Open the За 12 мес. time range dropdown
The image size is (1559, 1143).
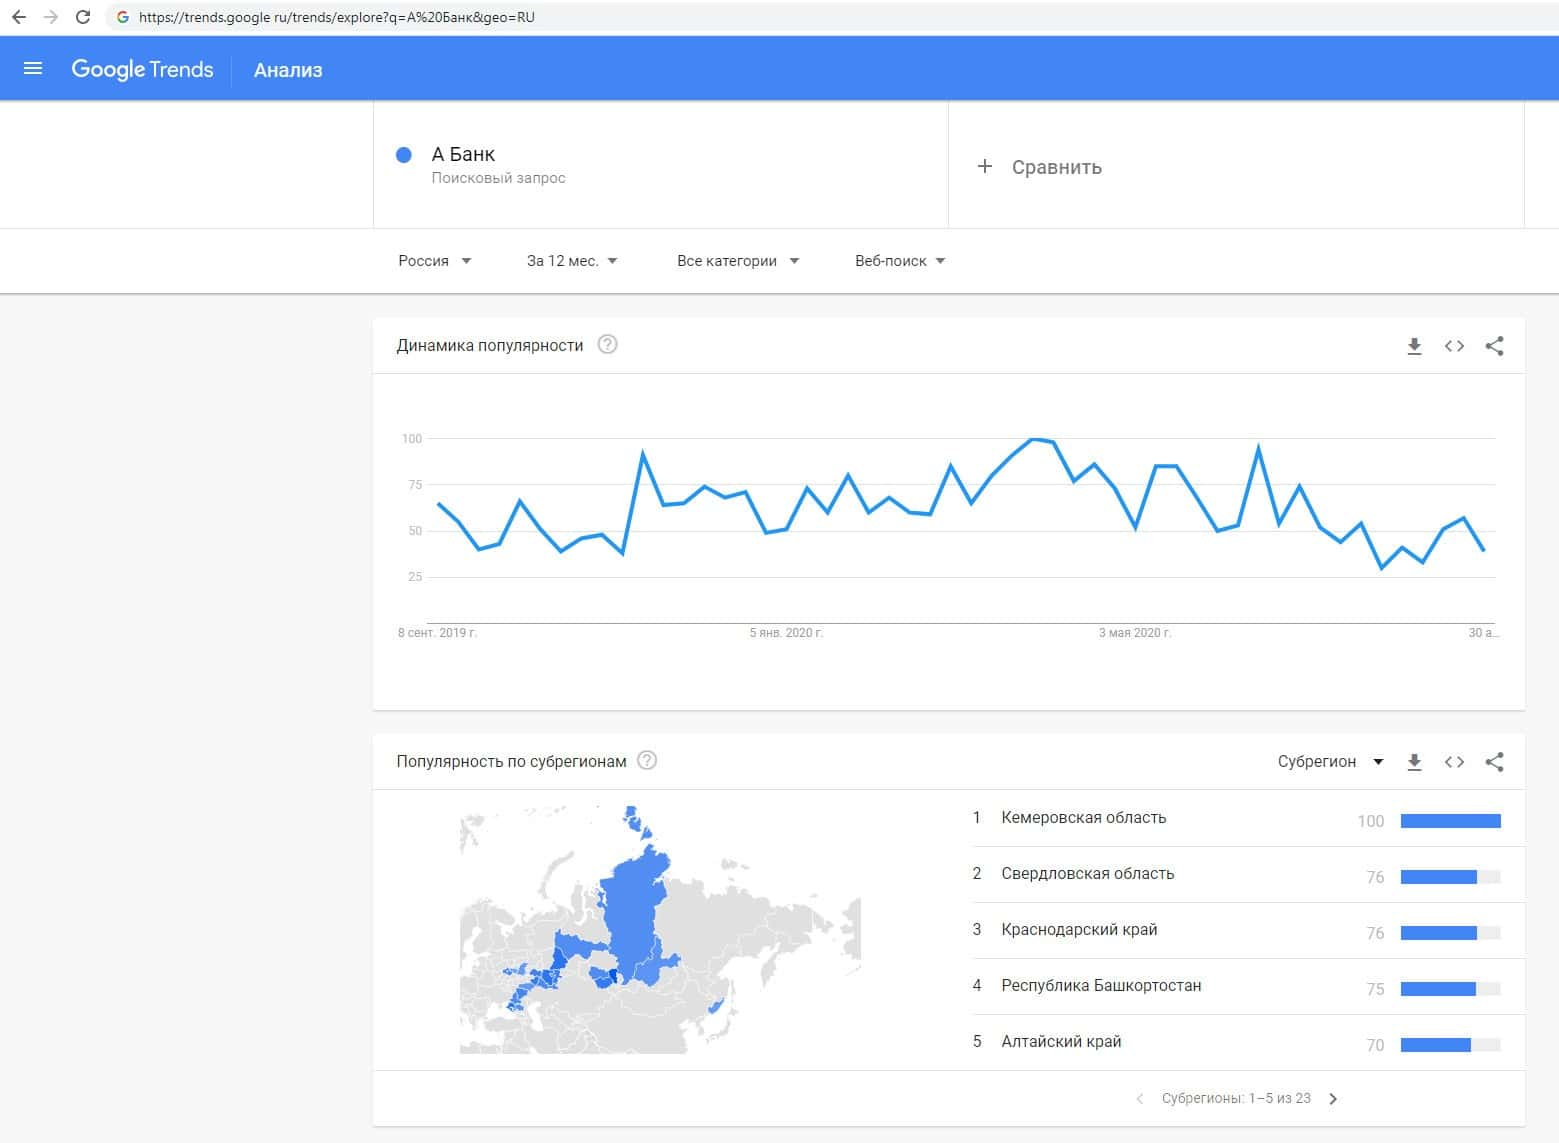(572, 261)
